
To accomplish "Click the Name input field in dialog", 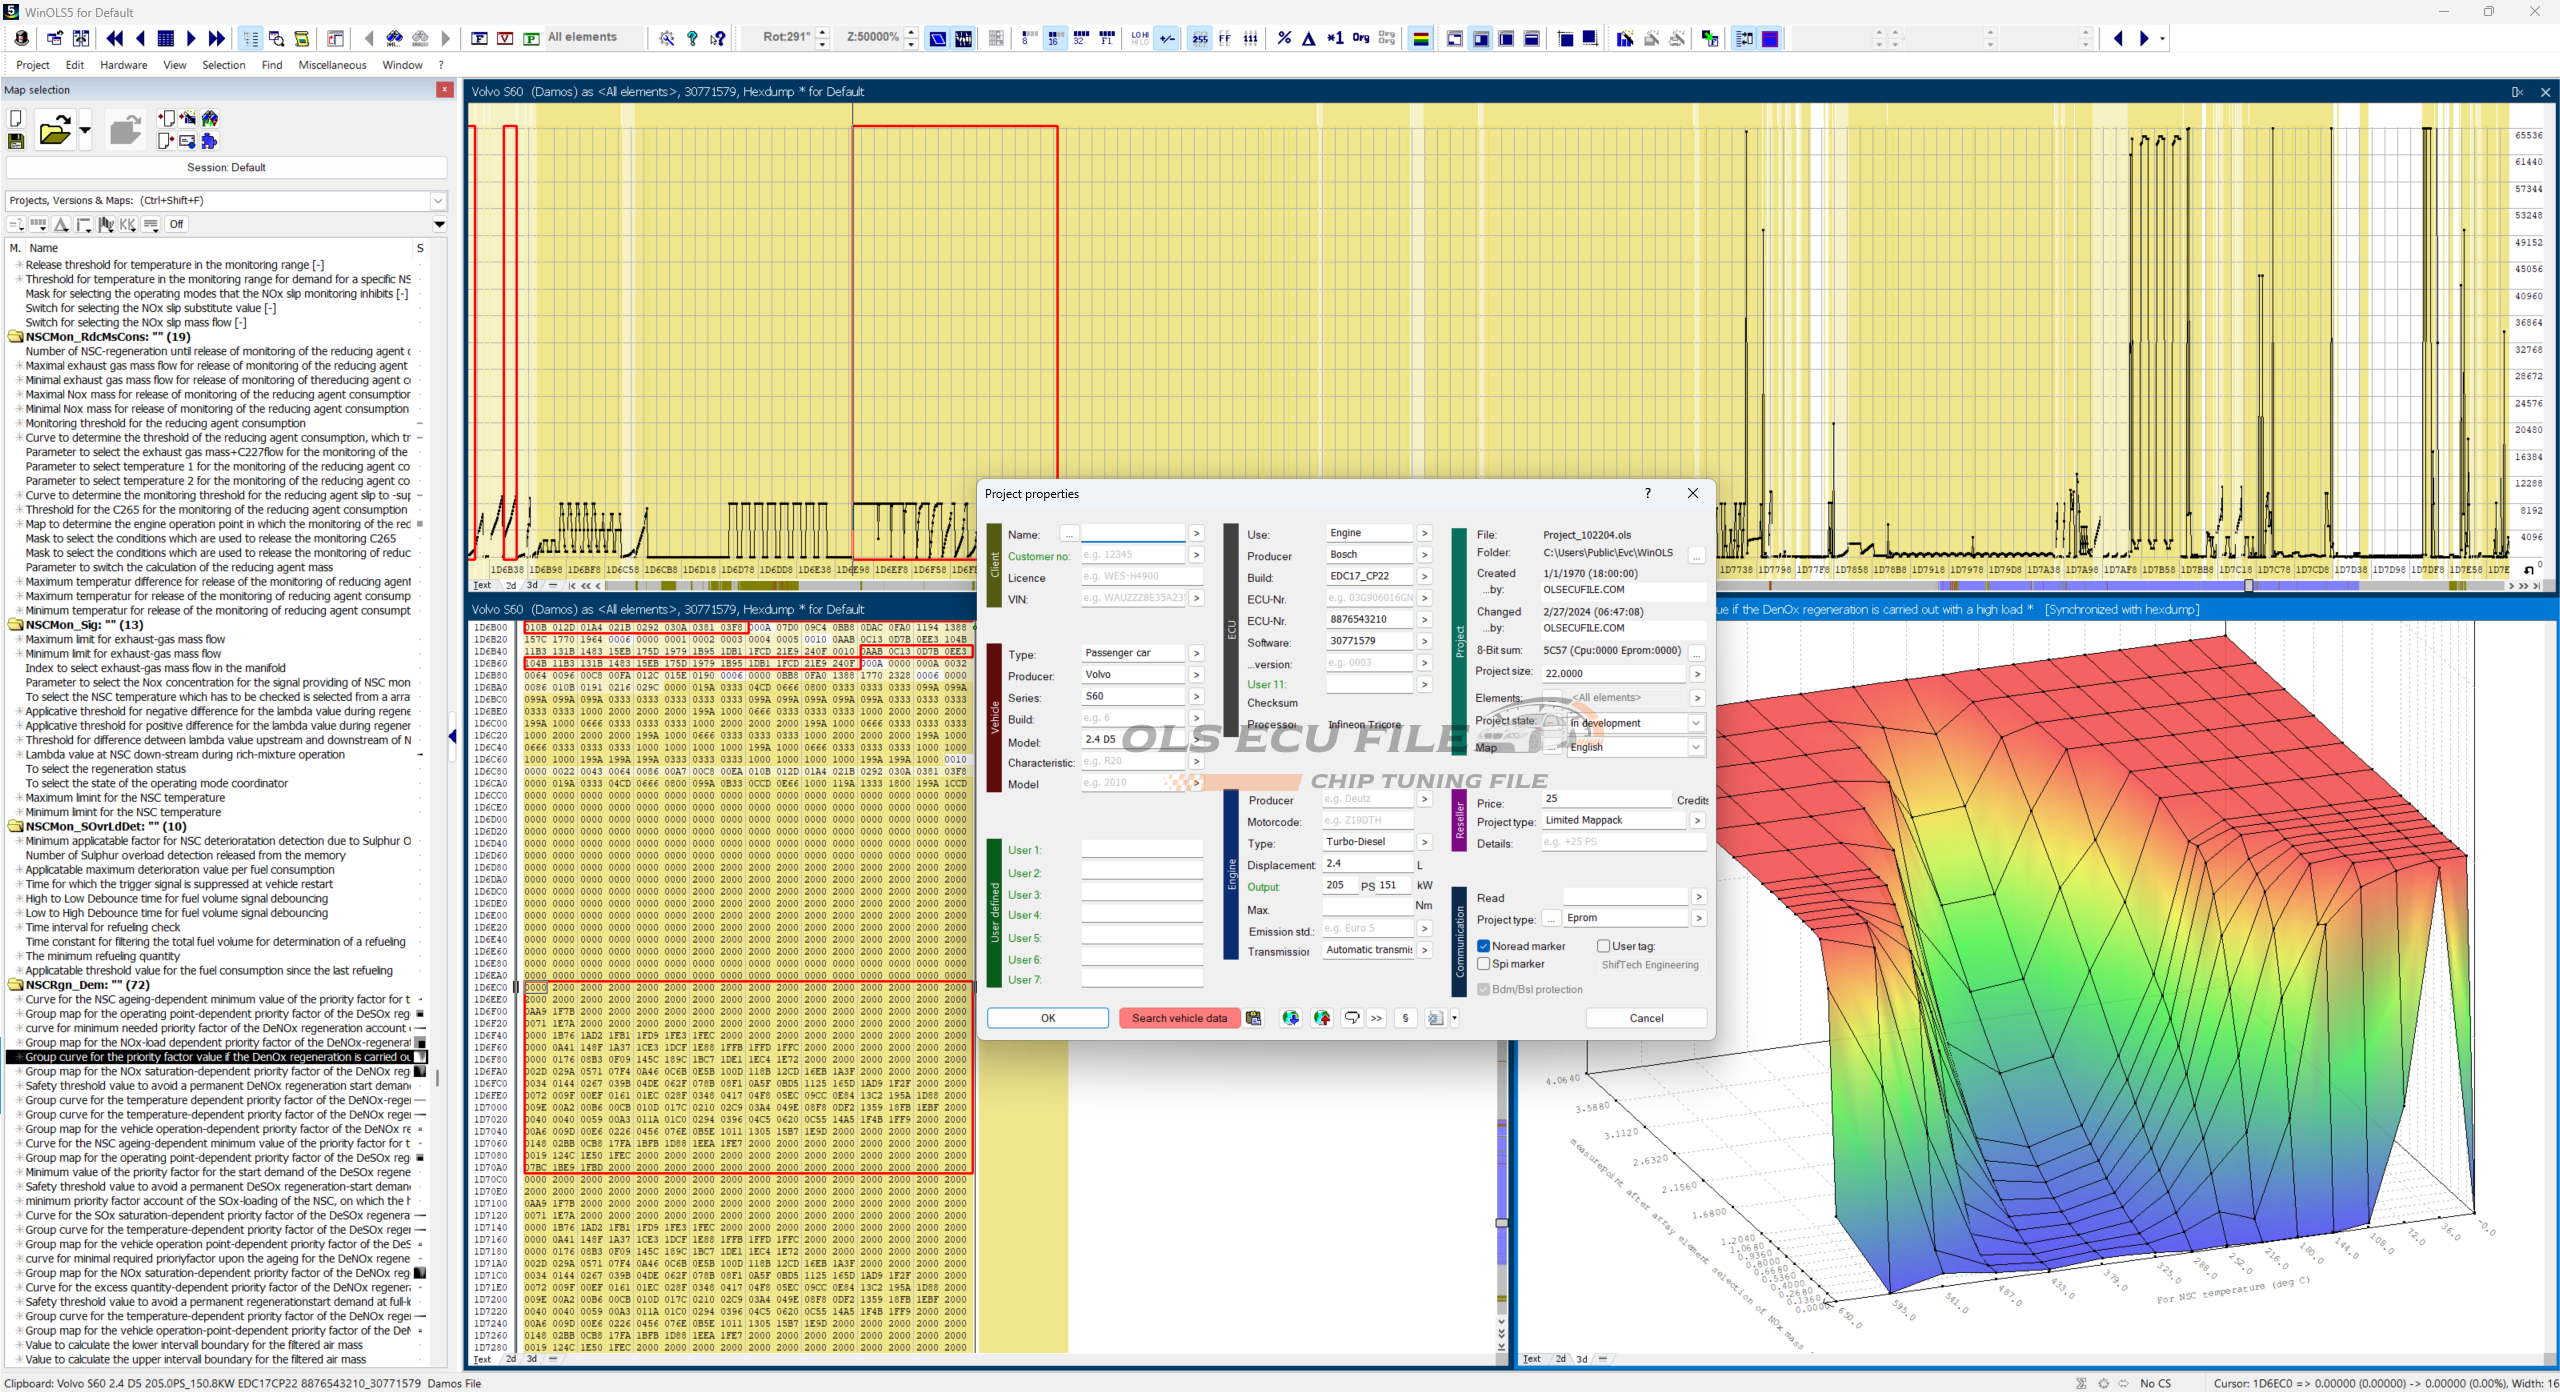I will pyautogui.click(x=1133, y=534).
